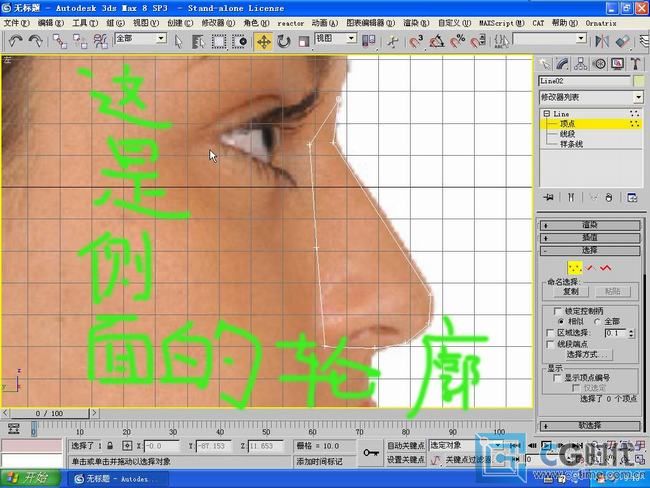Click the Align tool icon
The height and width of the screenshot is (488, 650).
[623, 41]
